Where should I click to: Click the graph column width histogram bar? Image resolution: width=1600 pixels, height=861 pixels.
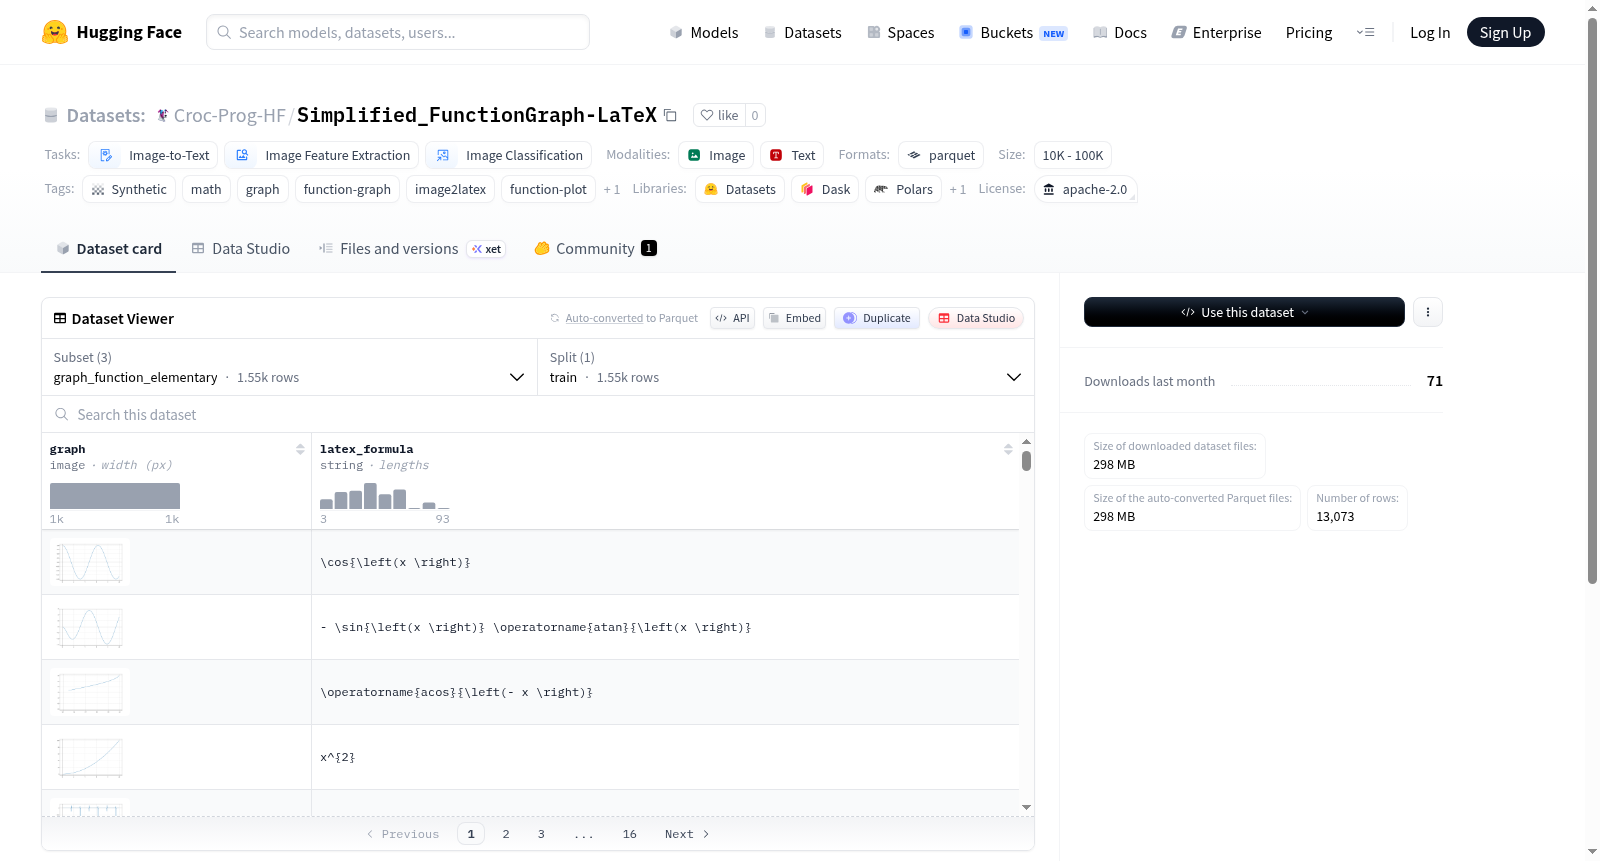coord(115,496)
